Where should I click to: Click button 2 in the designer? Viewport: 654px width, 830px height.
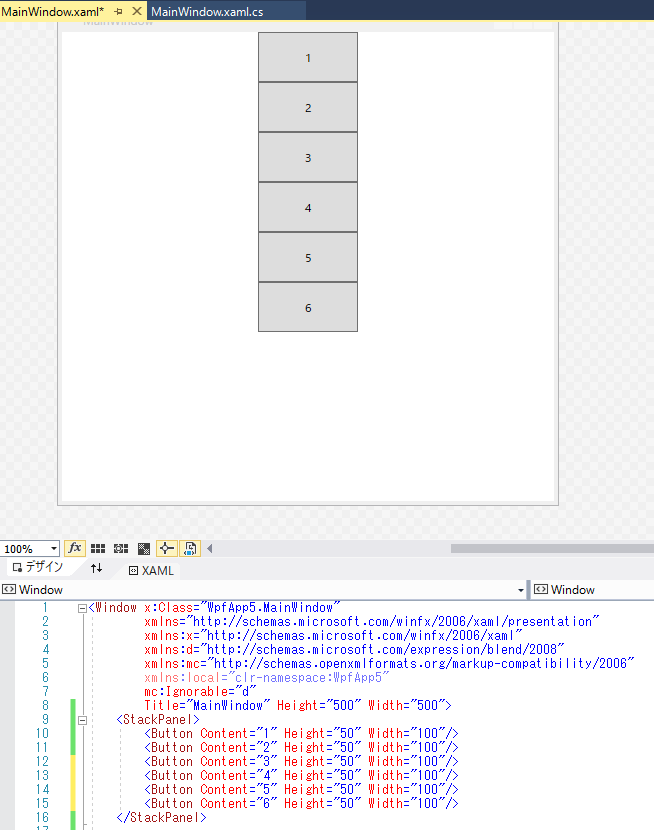(x=308, y=107)
